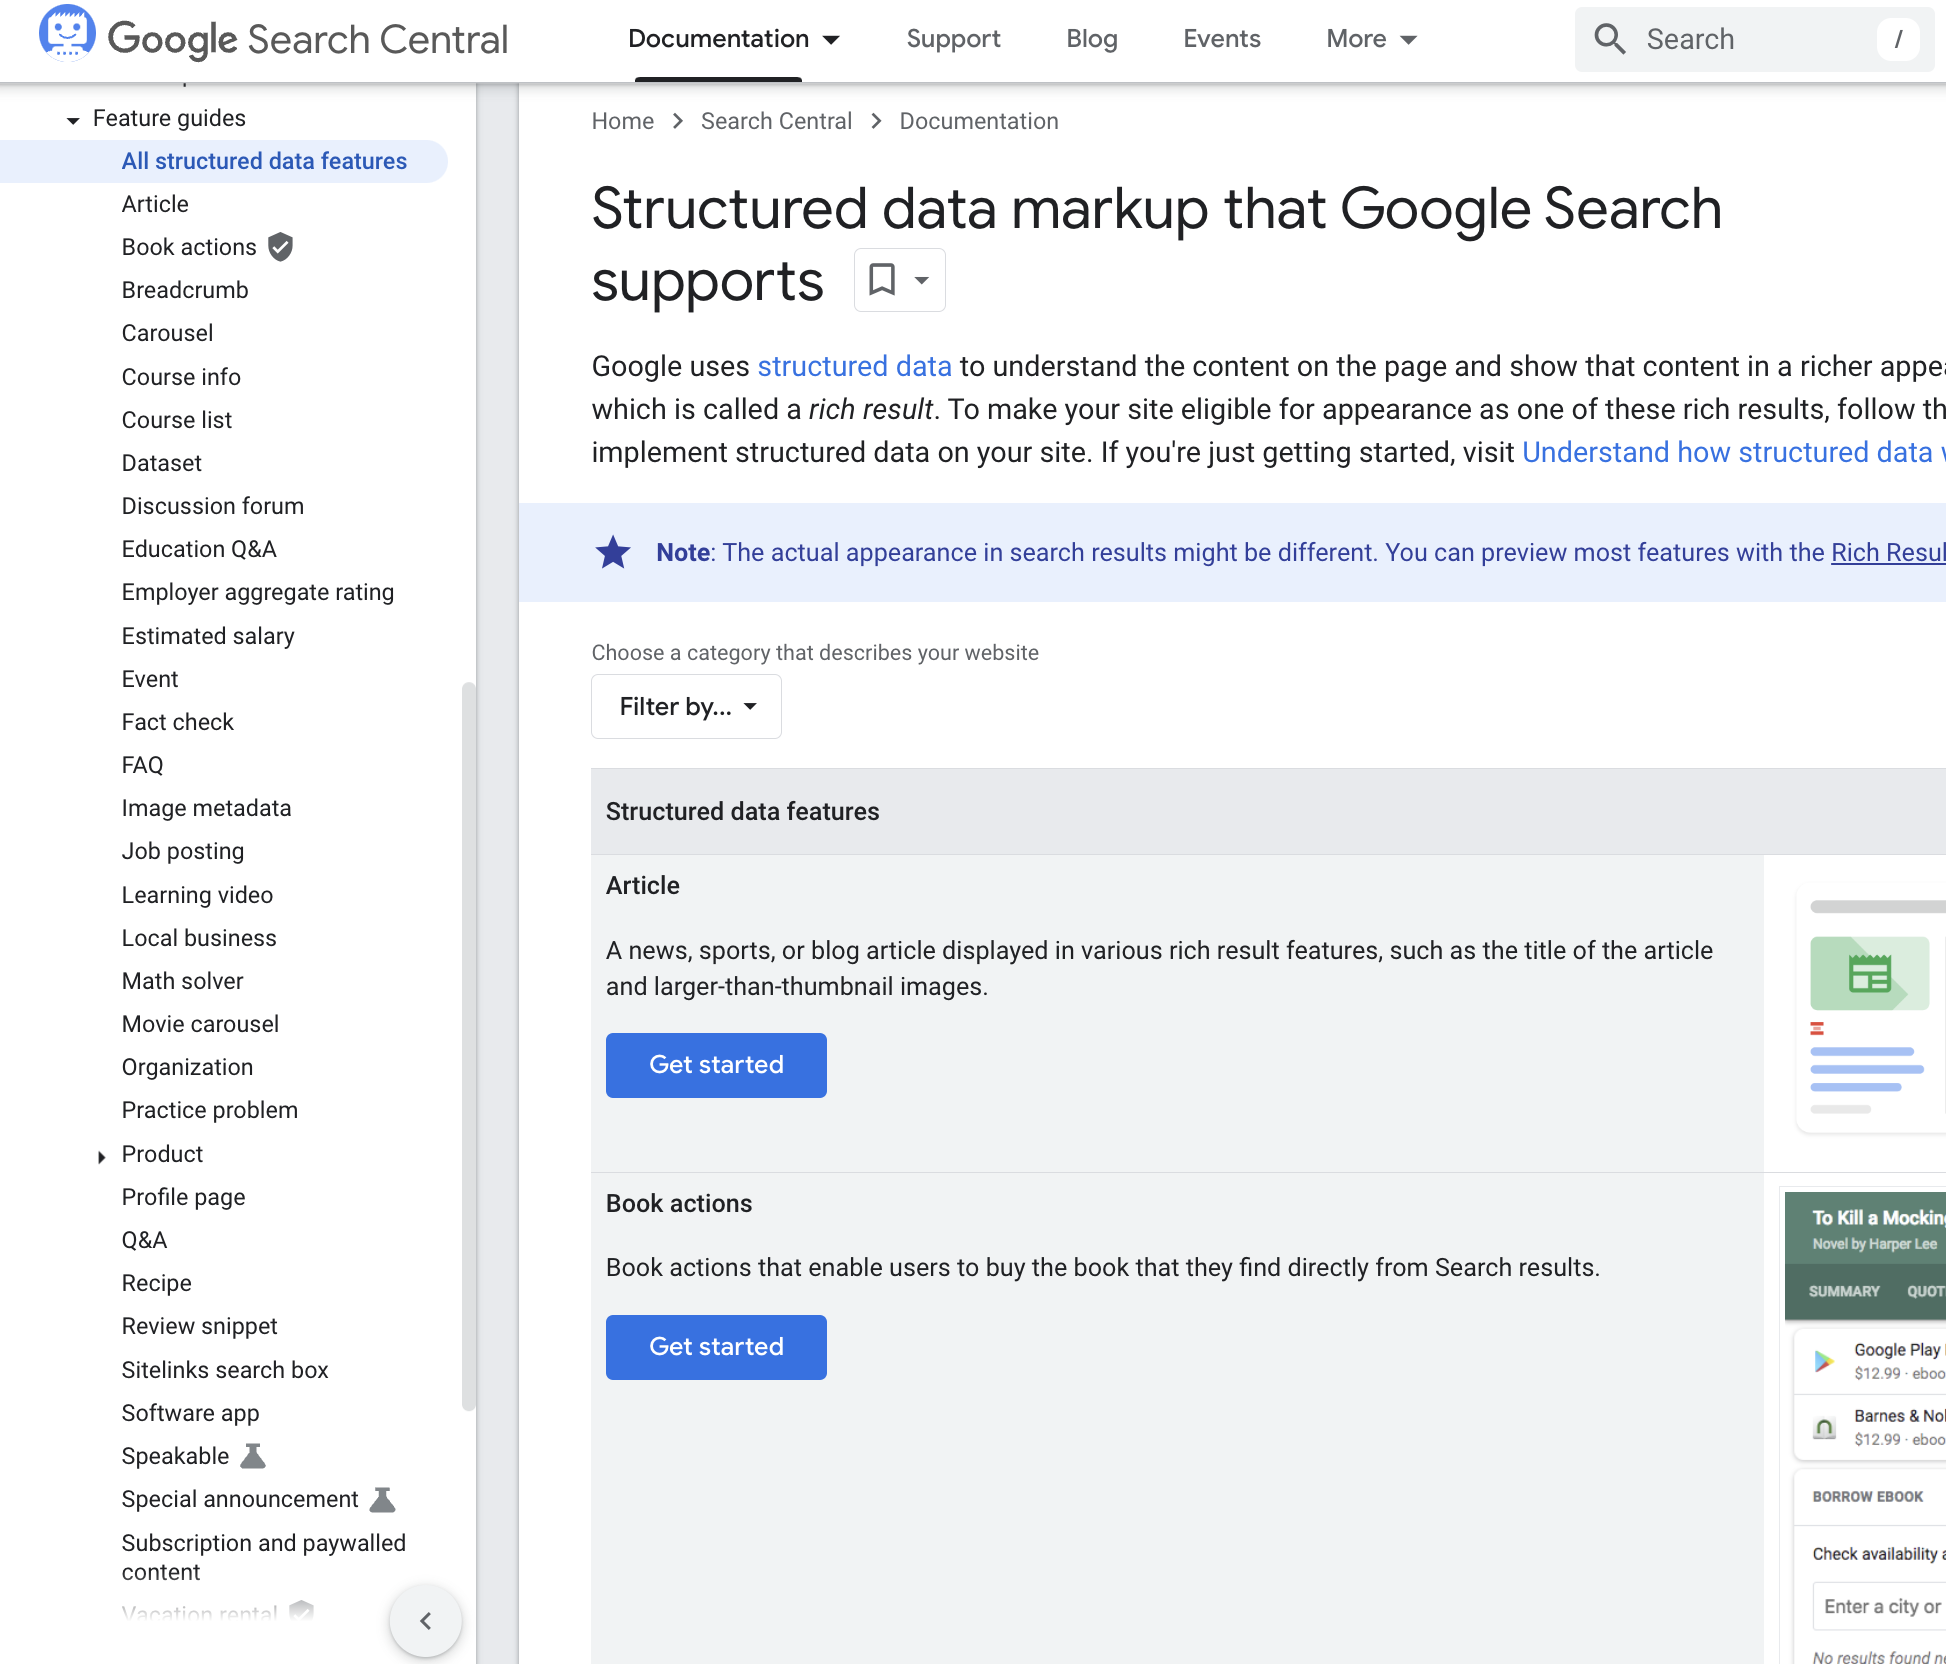Viewport: 1946px width, 1664px height.
Task: Expand the Product tree item arrow
Action: click(101, 1156)
